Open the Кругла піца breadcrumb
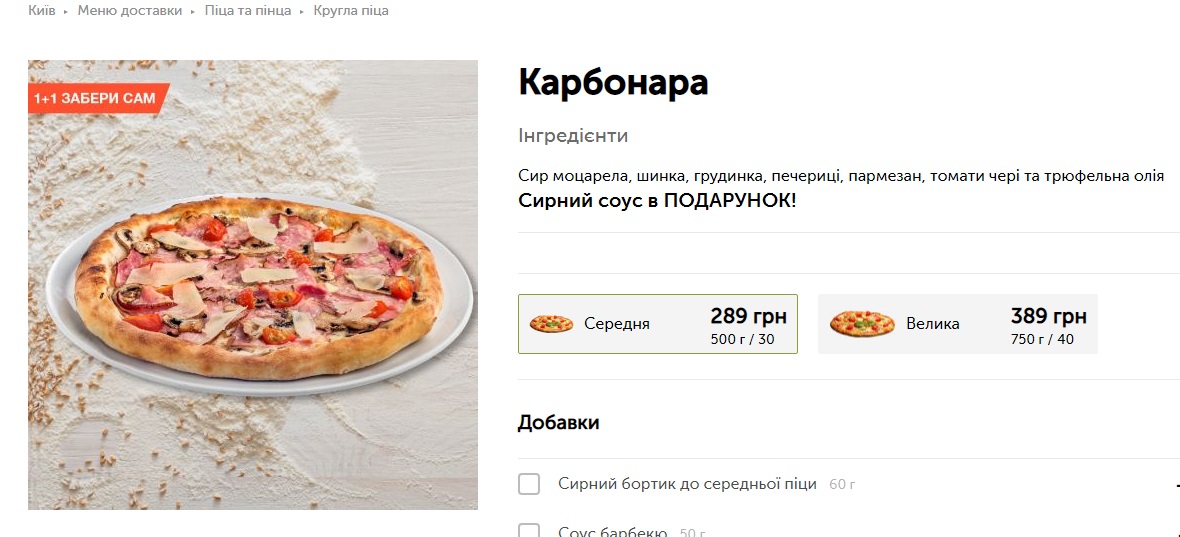This screenshot has width=1180, height=537. pyautogui.click(x=351, y=11)
